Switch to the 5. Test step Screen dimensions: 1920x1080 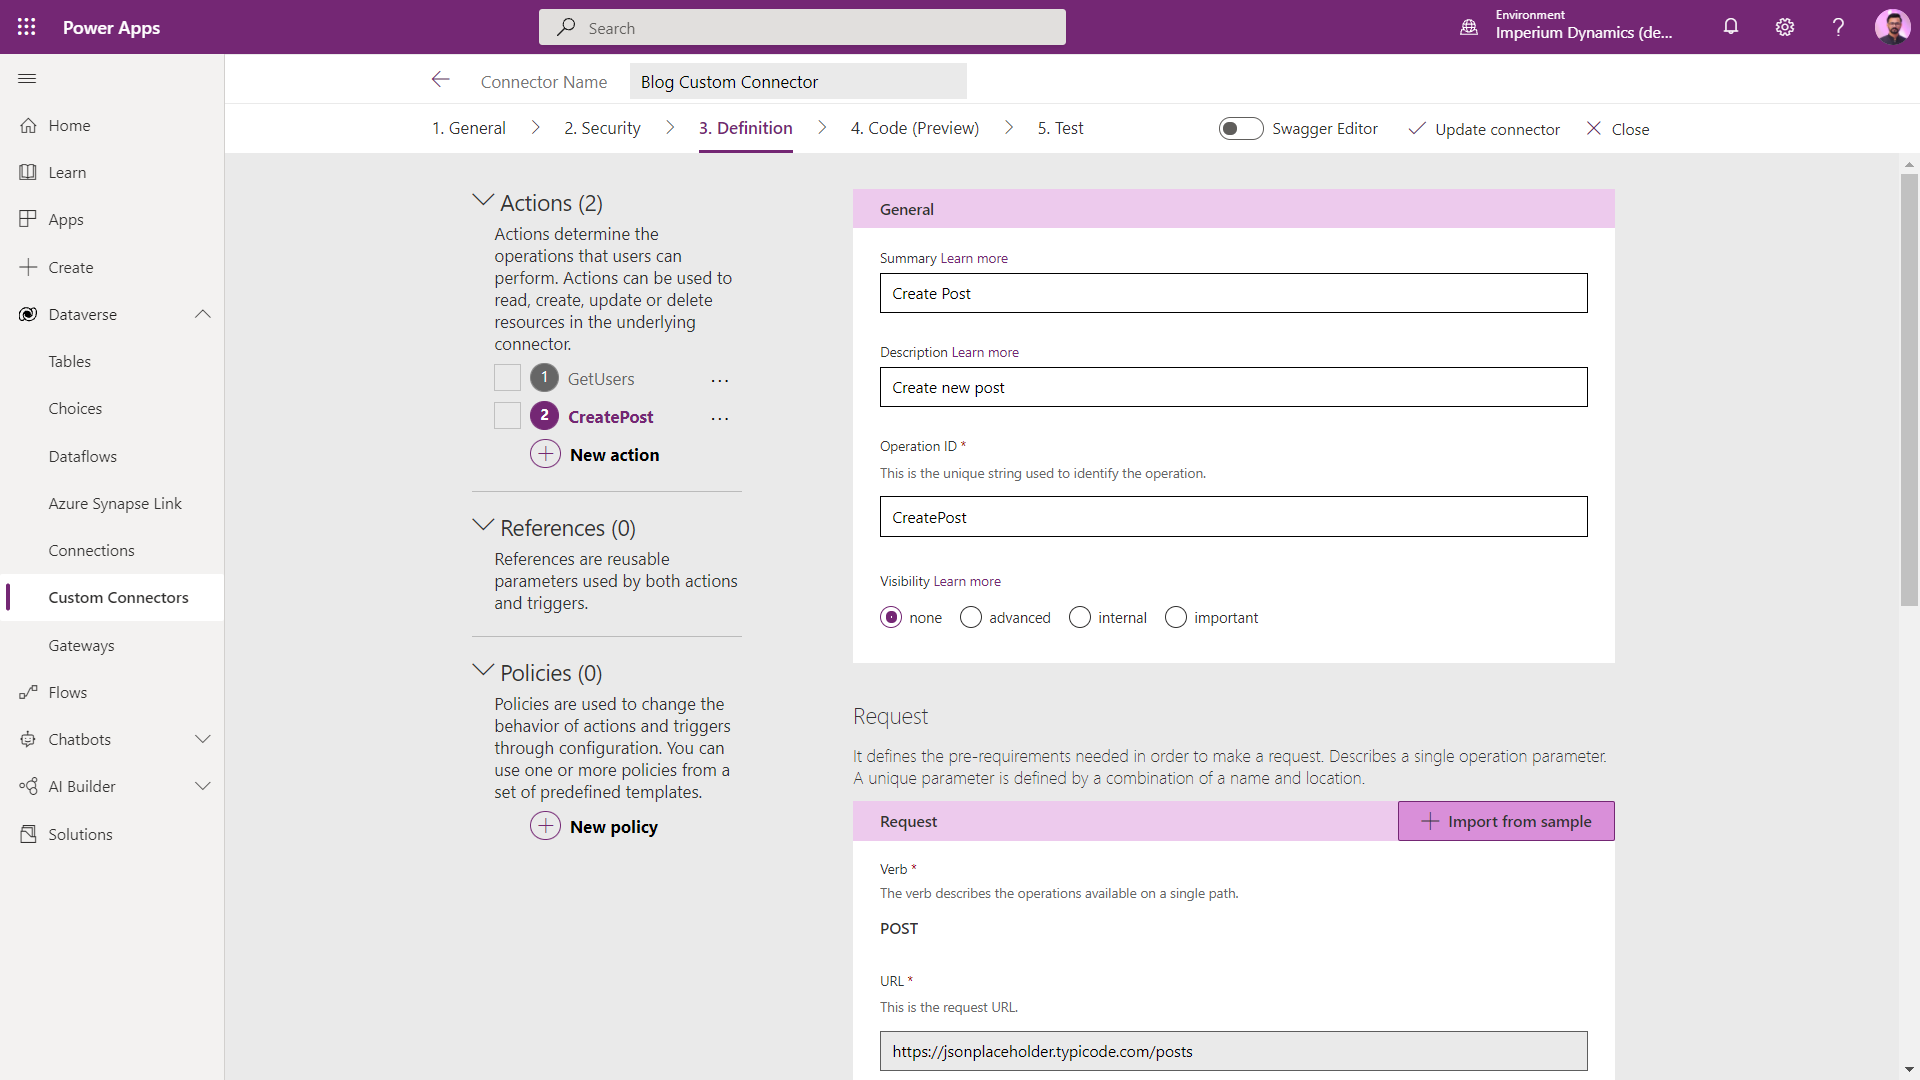[x=1060, y=128]
